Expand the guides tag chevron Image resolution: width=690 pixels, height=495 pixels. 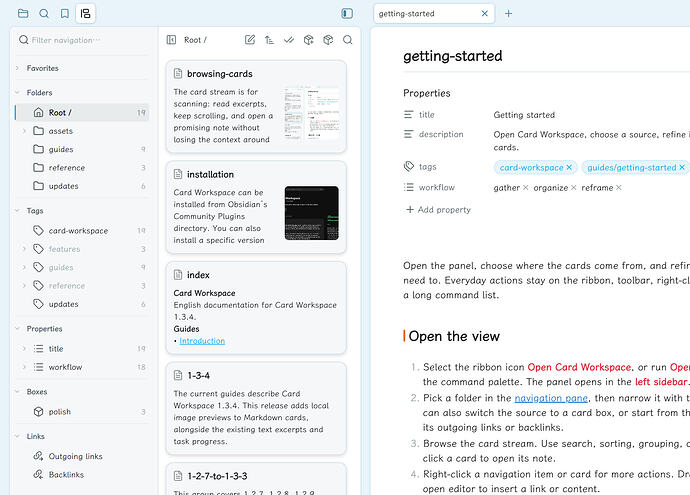(24, 268)
